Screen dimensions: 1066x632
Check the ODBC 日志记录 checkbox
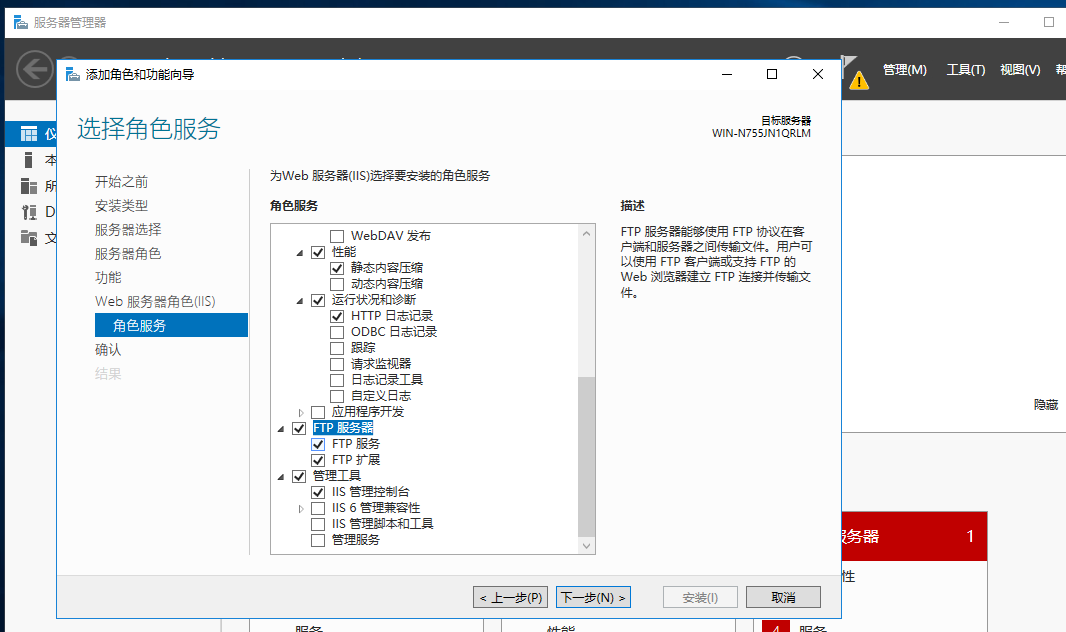point(337,332)
